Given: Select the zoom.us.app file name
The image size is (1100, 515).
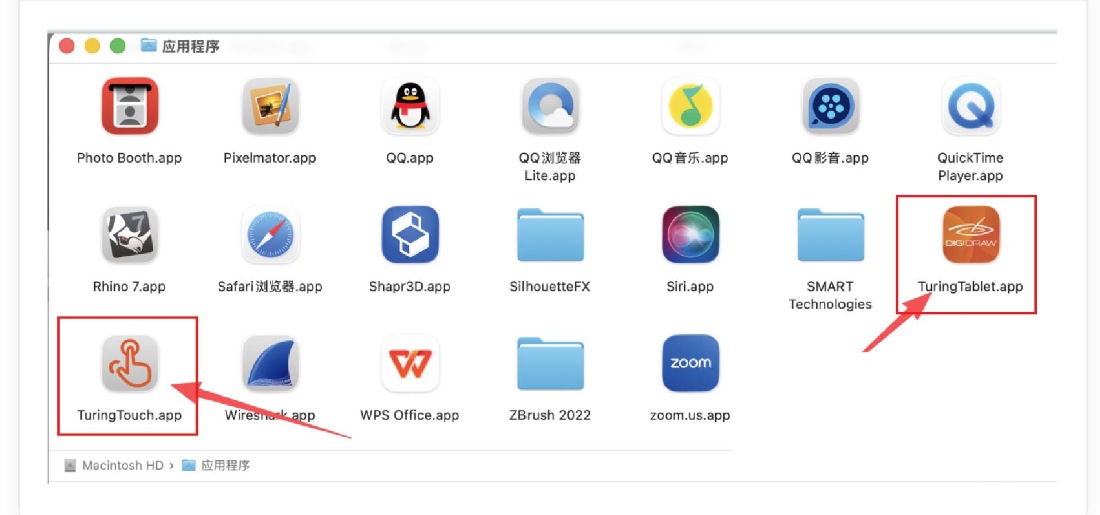Looking at the screenshot, I should tap(690, 415).
